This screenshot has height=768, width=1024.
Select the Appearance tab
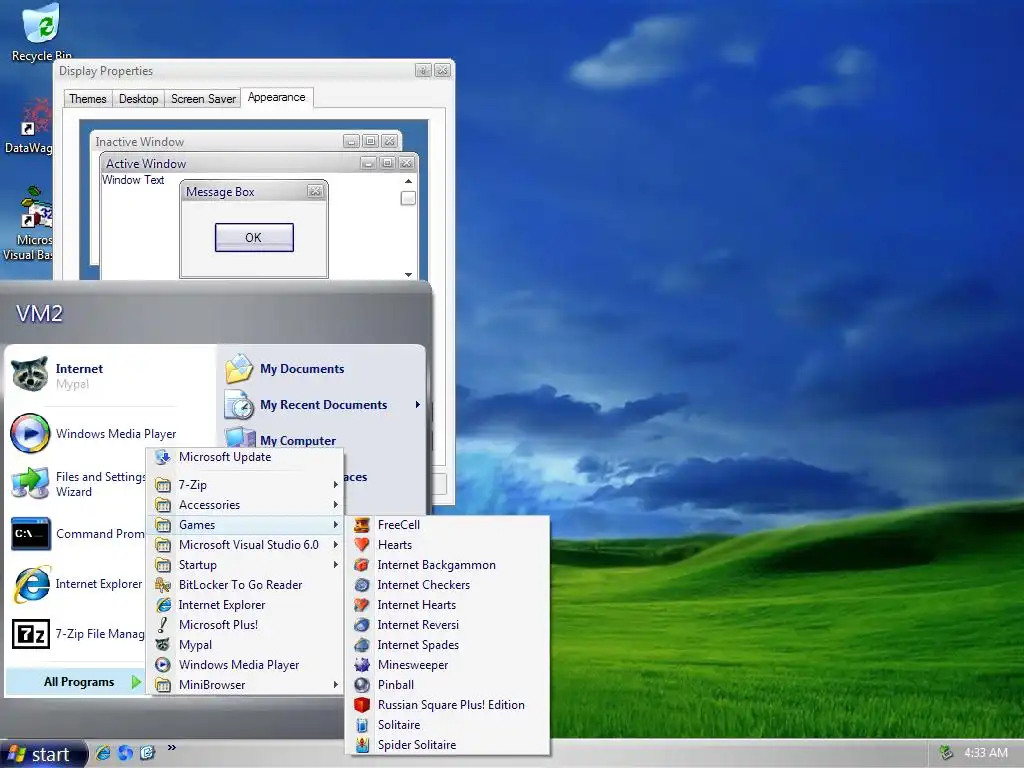pyautogui.click(x=277, y=97)
